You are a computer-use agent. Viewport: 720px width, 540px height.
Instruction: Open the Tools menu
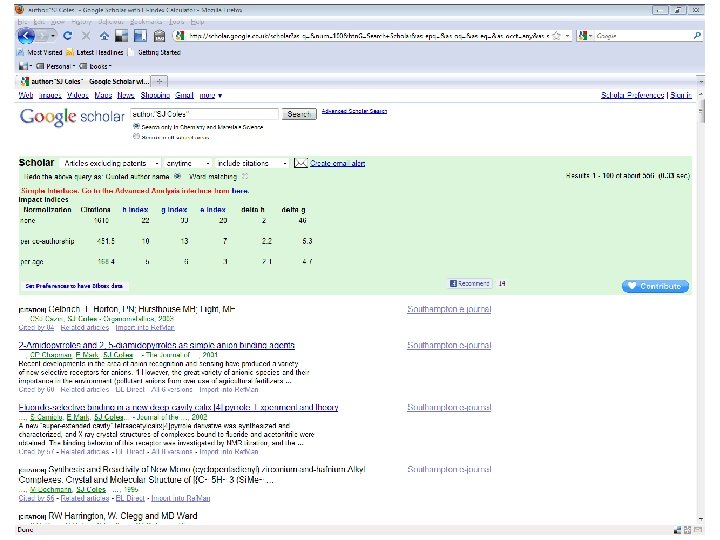click(x=176, y=22)
